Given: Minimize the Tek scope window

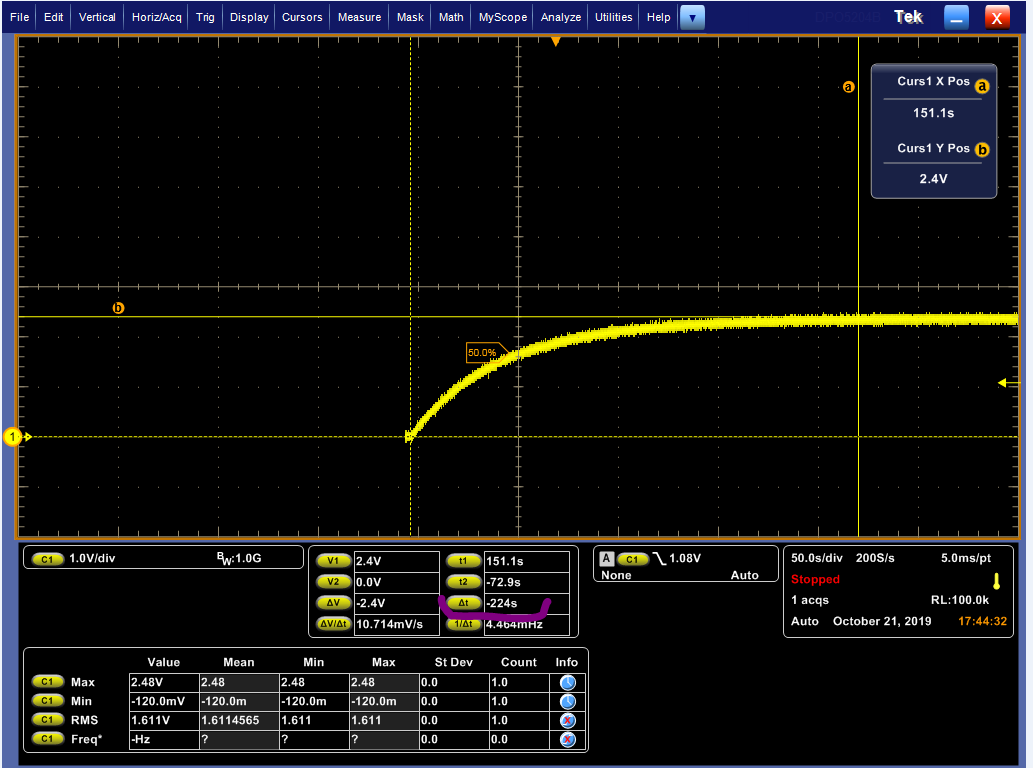Looking at the screenshot, I should click(x=956, y=18).
